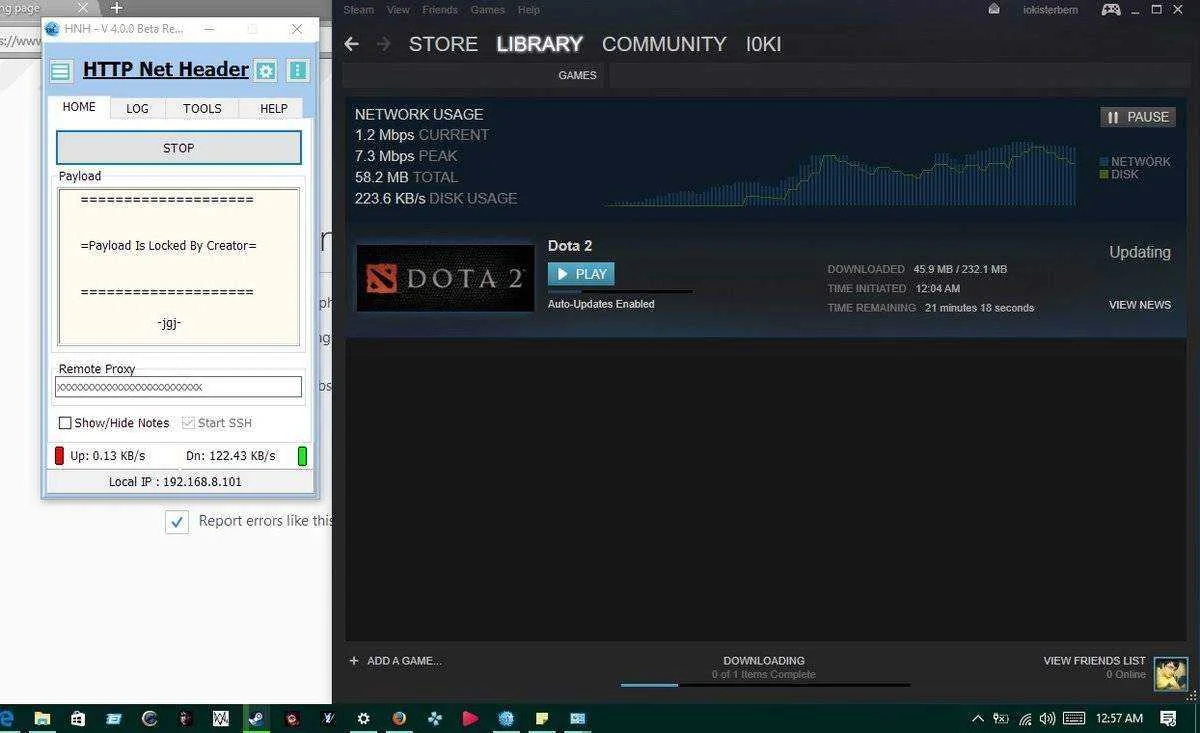Open the Steam Friends menu
The height and width of the screenshot is (733, 1200).
tap(440, 10)
